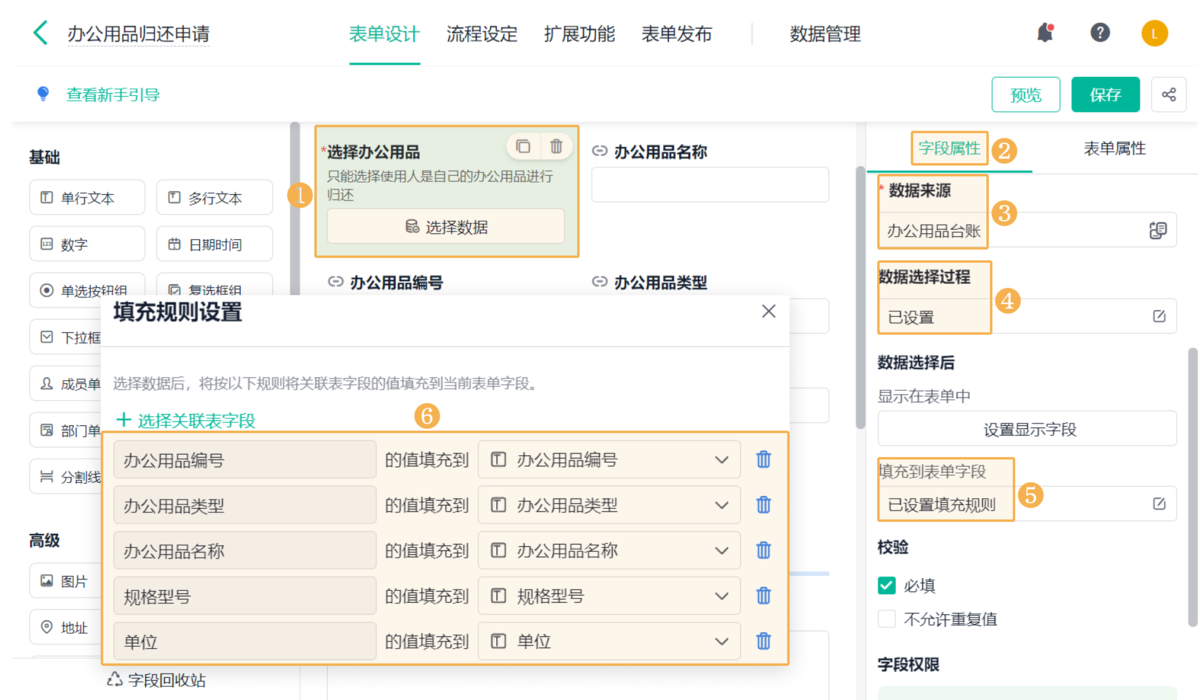Close the 填充规则设置 dialog
Viewport: 1200px width, 700px height.
tap(768, 312)
